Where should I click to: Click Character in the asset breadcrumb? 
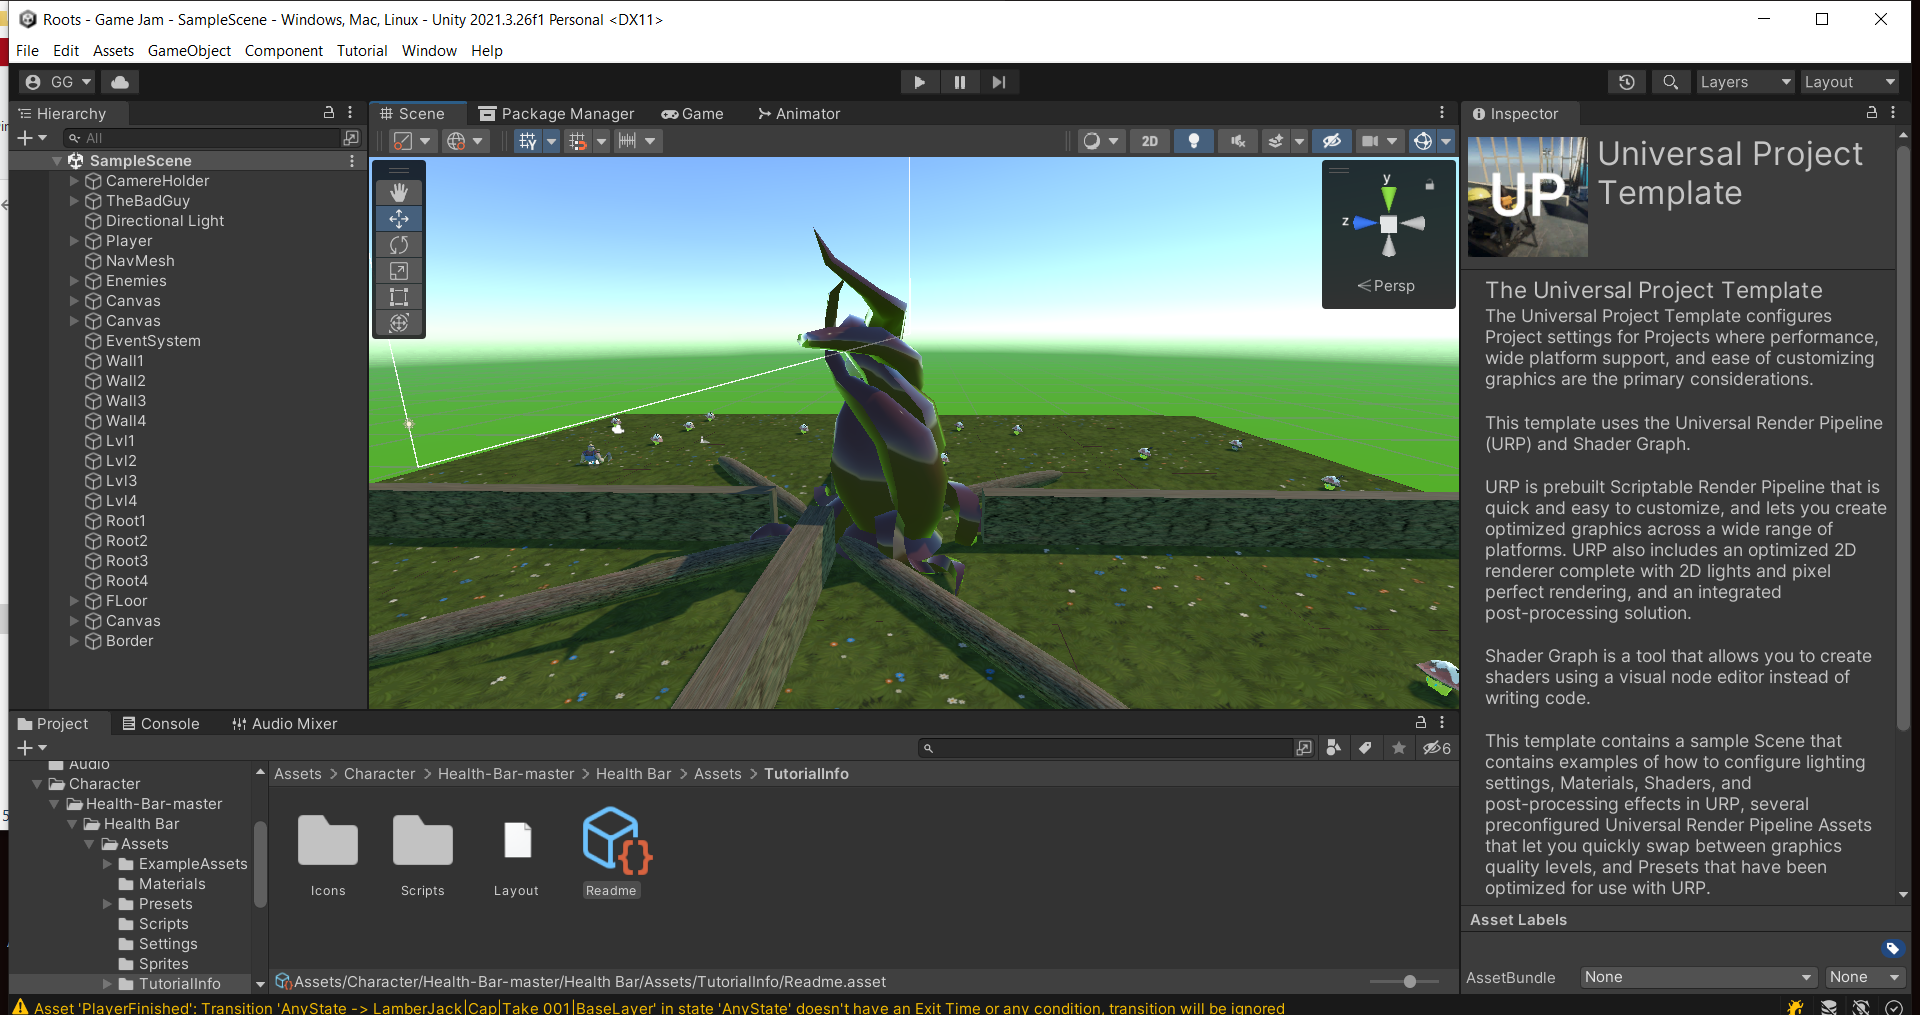click(379, 774)
